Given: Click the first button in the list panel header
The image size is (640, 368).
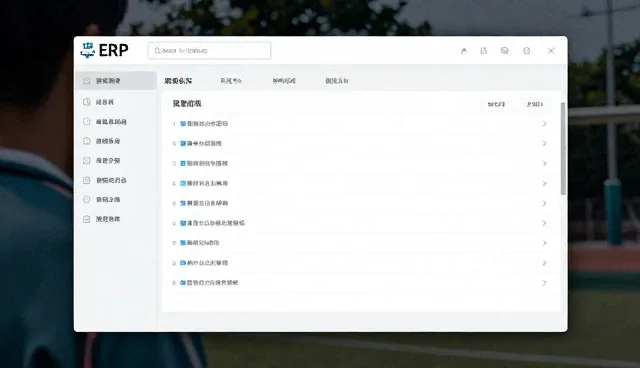Looking at the screenshot, I should (x=496, y=104).
